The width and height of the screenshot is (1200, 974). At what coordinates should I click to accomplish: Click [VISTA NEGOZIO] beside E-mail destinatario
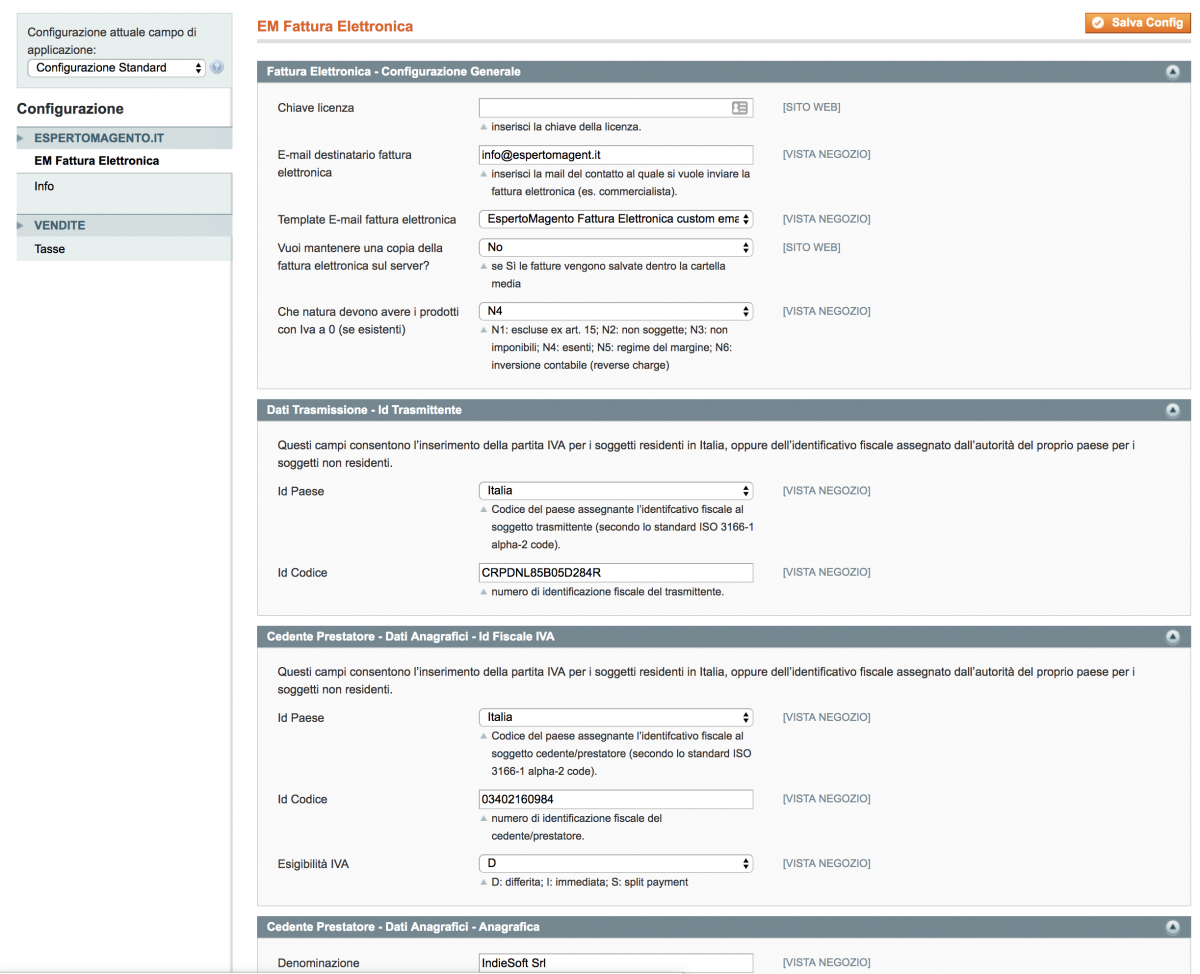tap(826, 154)
